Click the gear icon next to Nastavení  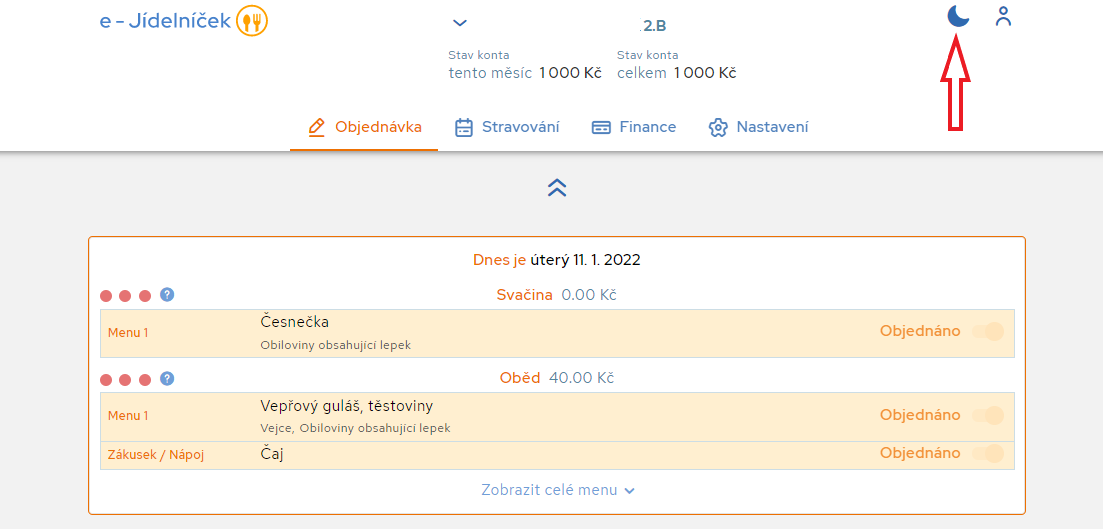pos(718,128)
